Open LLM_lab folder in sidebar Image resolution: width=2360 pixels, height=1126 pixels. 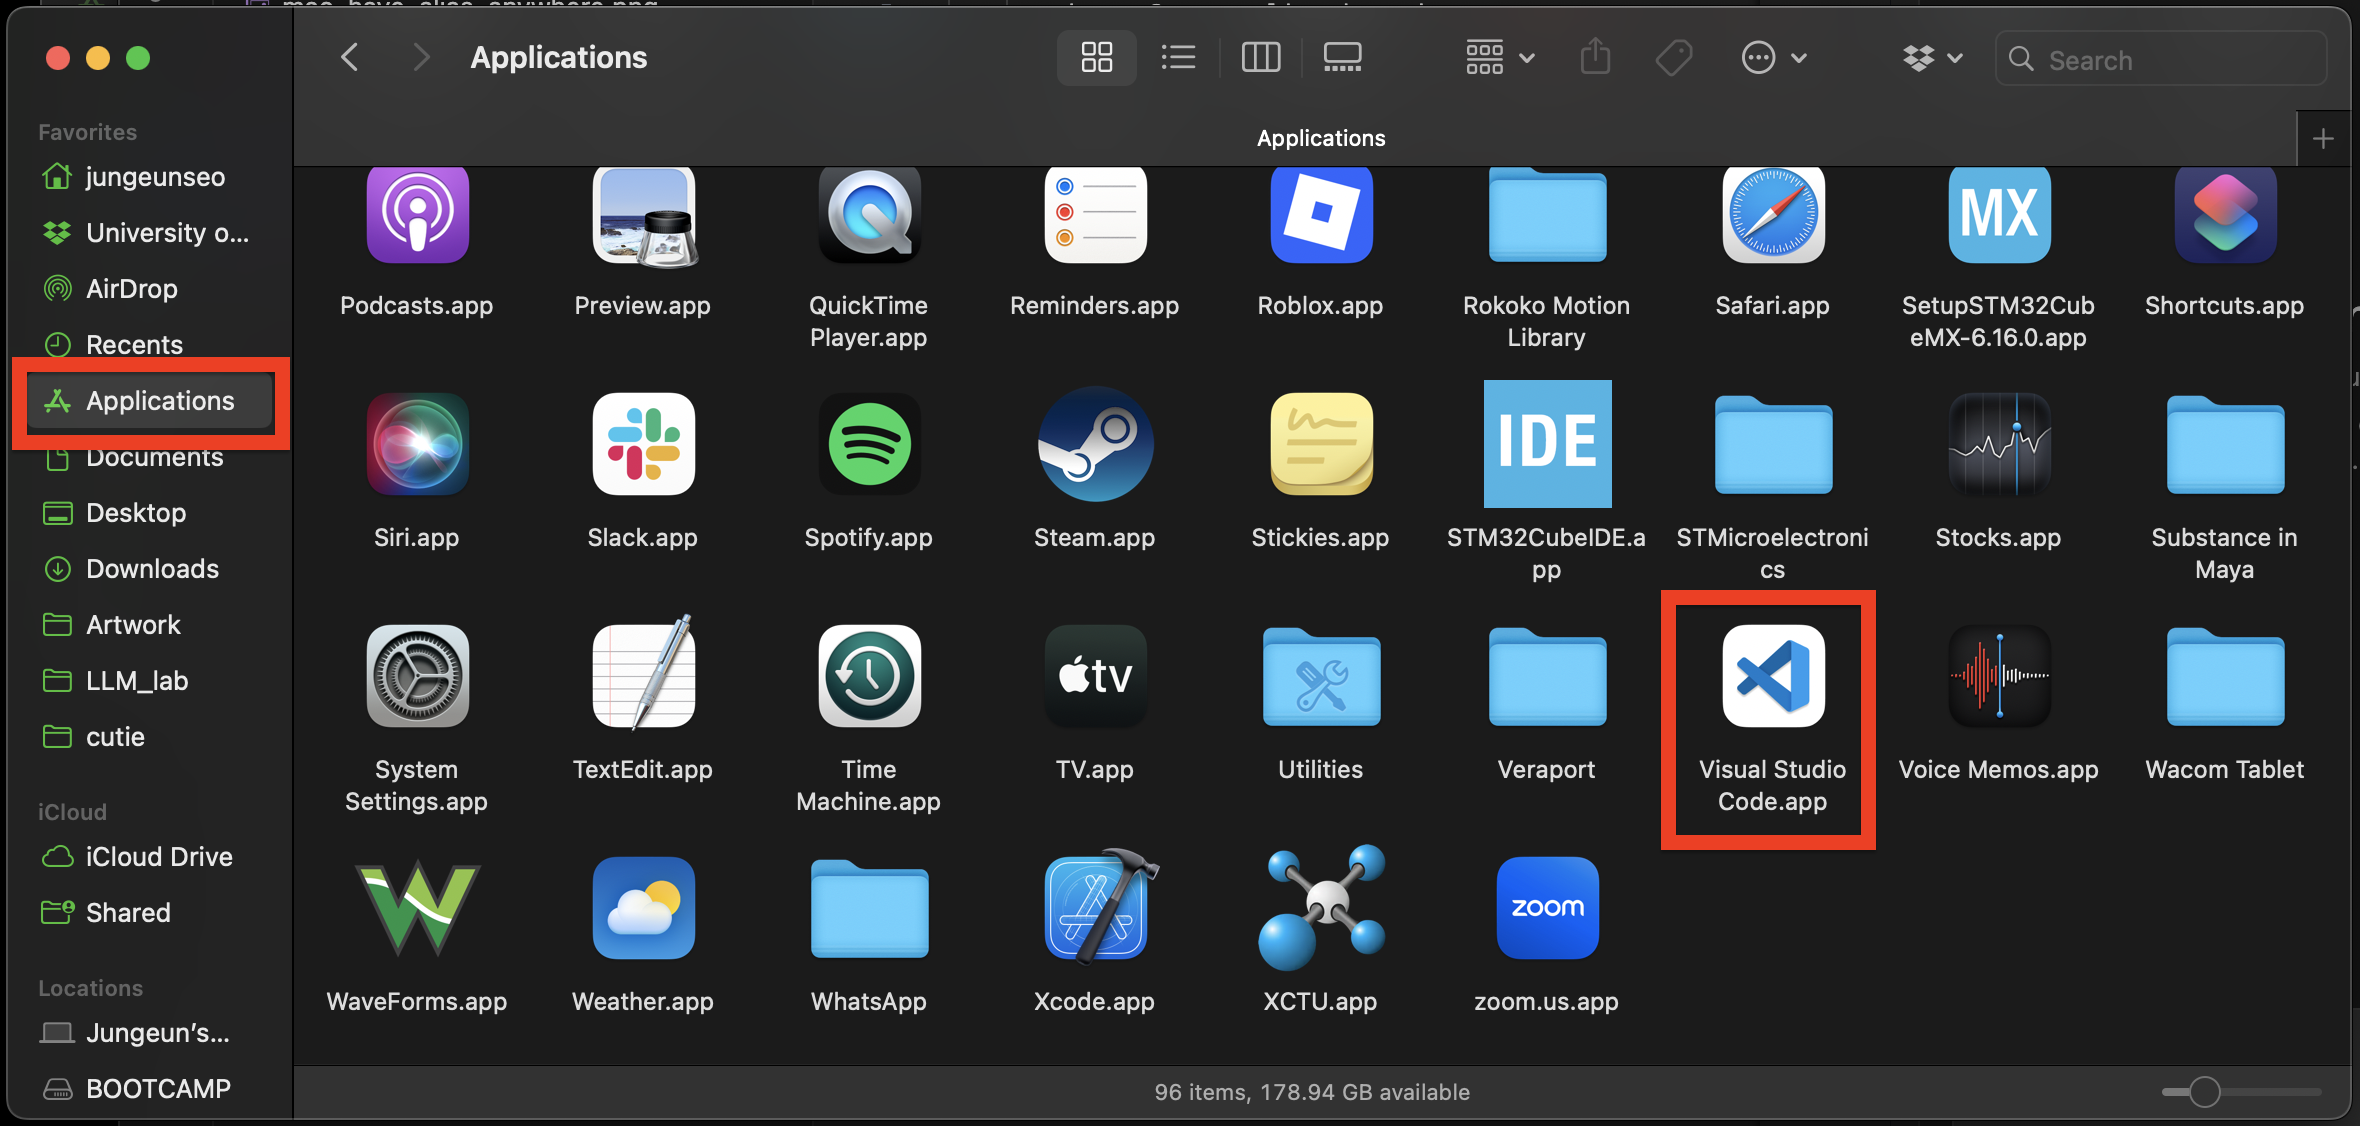pyautogui.click(x=150, y=681)
